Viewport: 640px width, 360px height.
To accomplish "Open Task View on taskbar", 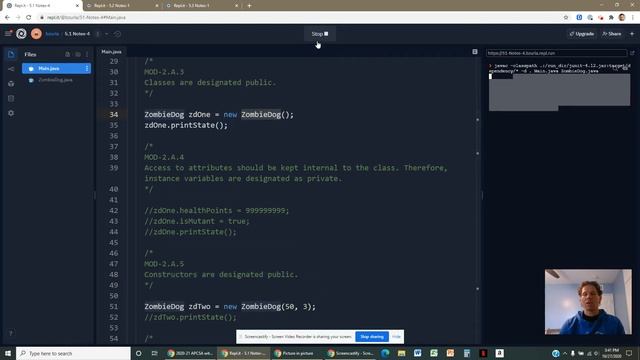I will coord(154,353).
